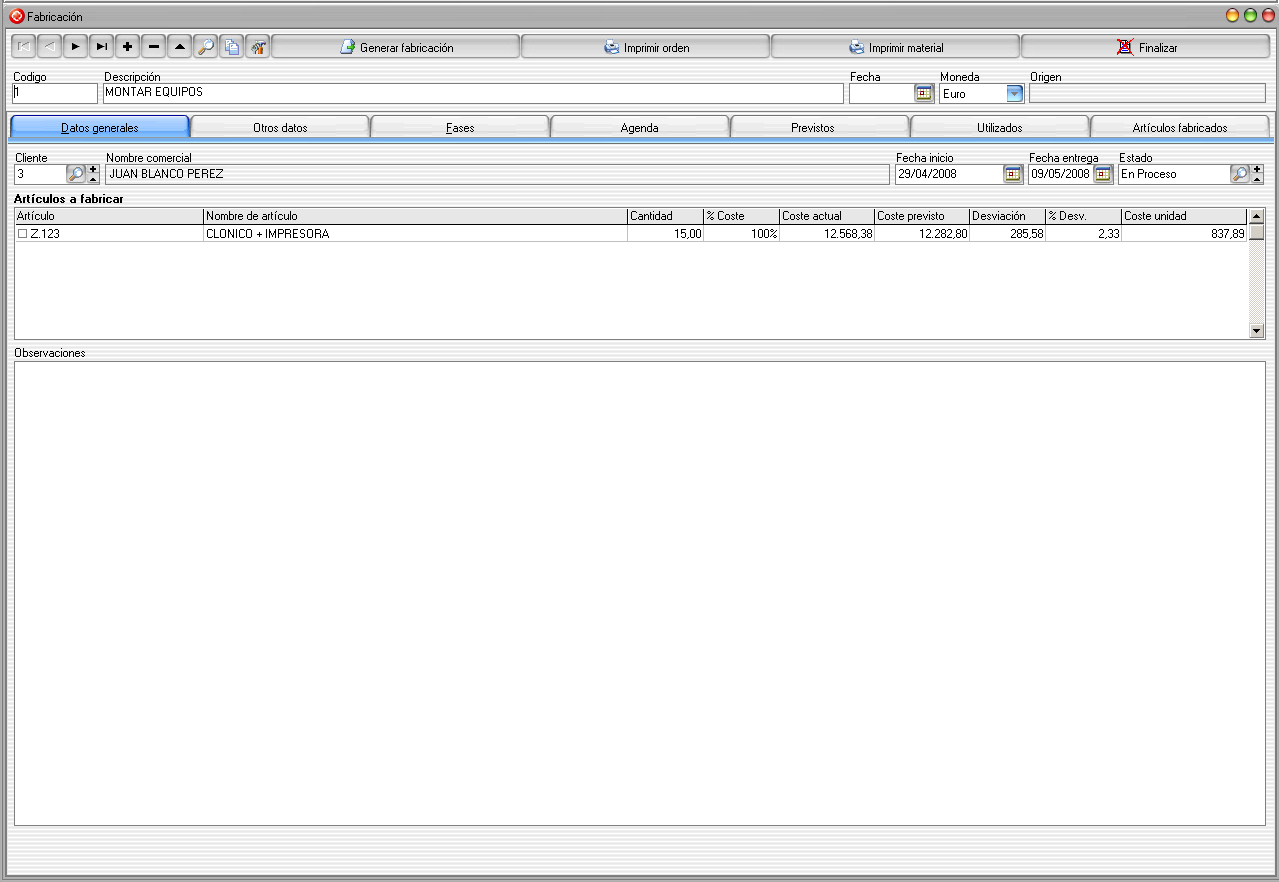Open the hammer tools icon in toolbar
This screenshot has width=1279, height=882.
coord(258,47)
